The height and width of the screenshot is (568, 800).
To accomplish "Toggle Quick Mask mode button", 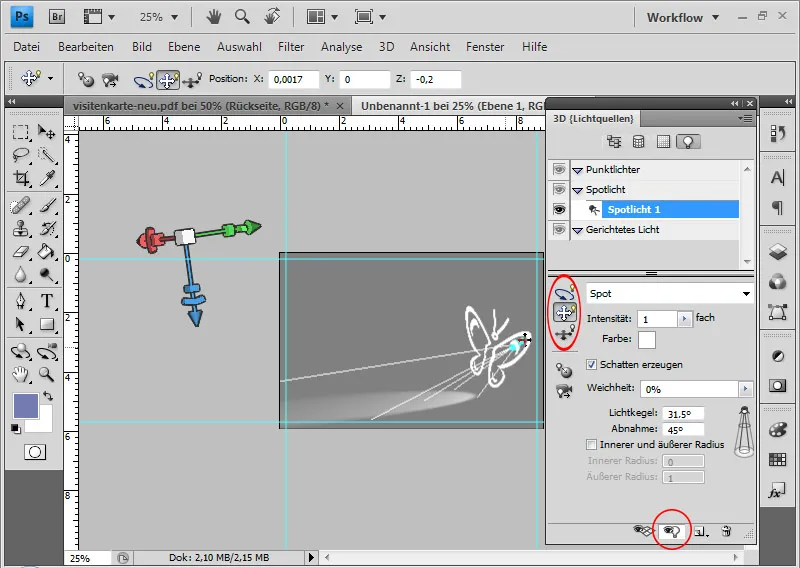I will click(35, 452).
